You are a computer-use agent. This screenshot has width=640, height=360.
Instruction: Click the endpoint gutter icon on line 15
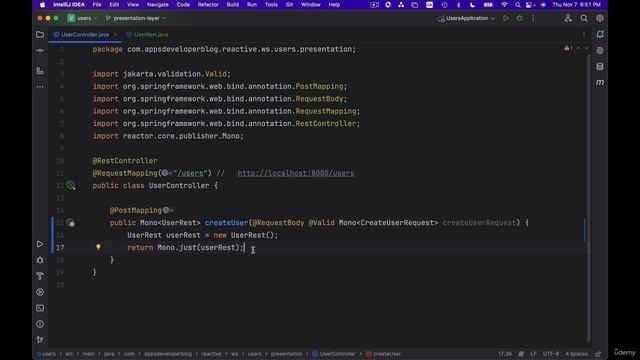click(x=71, y=223)
